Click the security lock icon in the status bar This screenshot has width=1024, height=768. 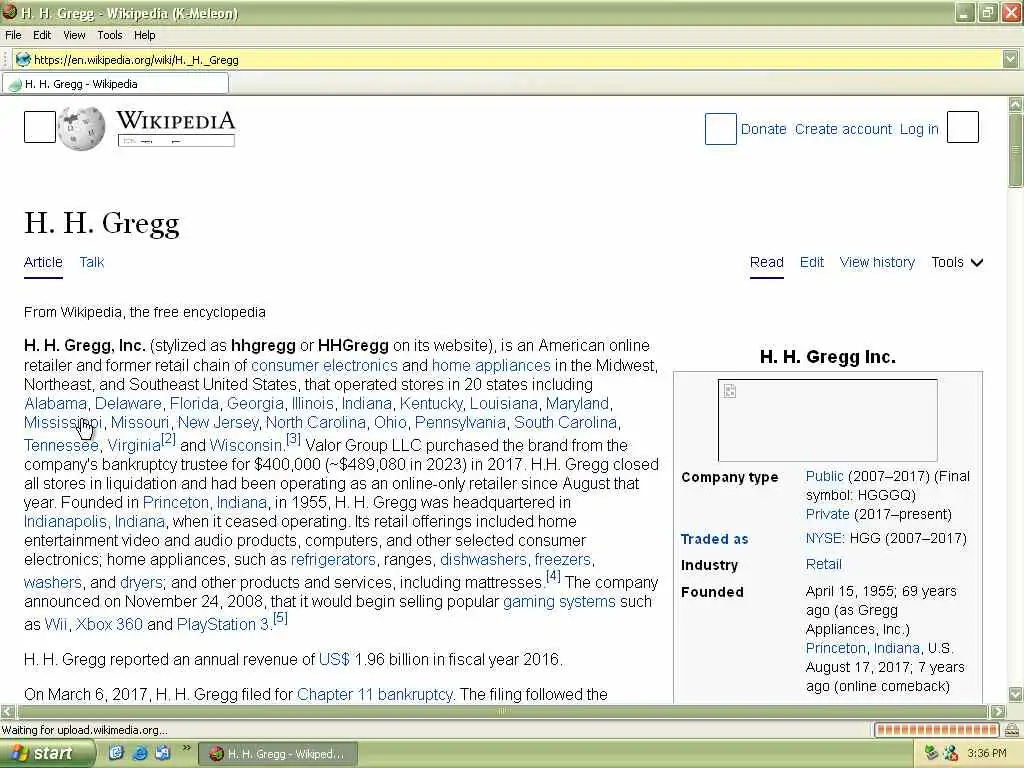click(x=1012, y=729)
